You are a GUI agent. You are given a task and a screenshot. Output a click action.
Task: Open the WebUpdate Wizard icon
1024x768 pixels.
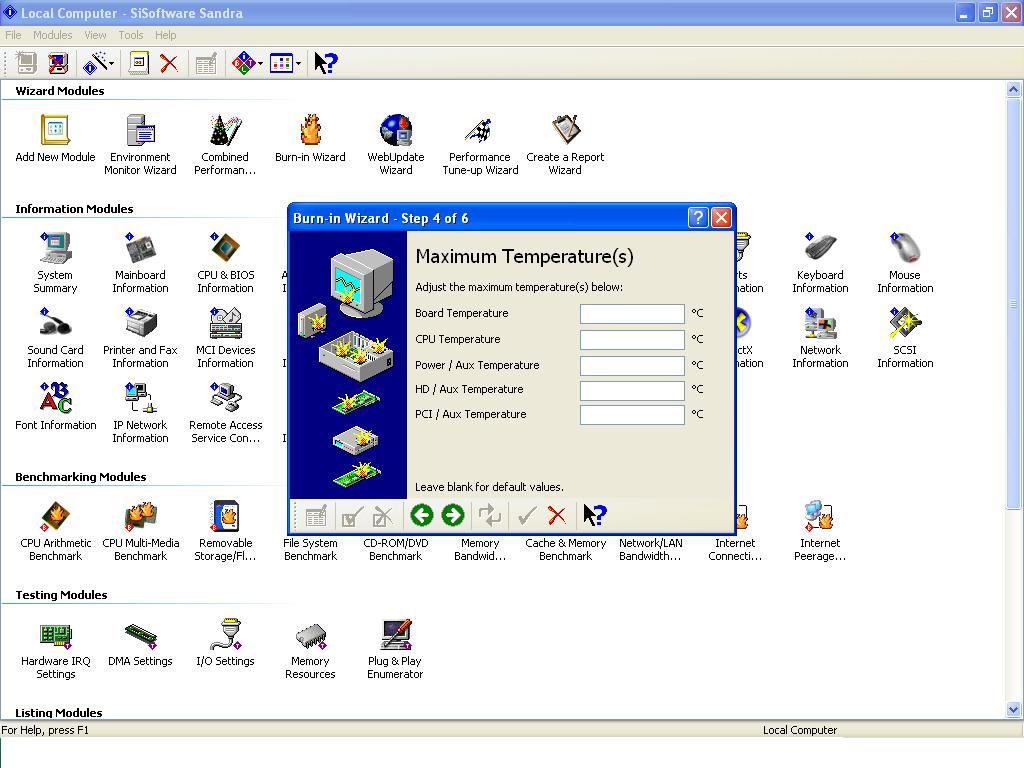click(x=396, y=144)
